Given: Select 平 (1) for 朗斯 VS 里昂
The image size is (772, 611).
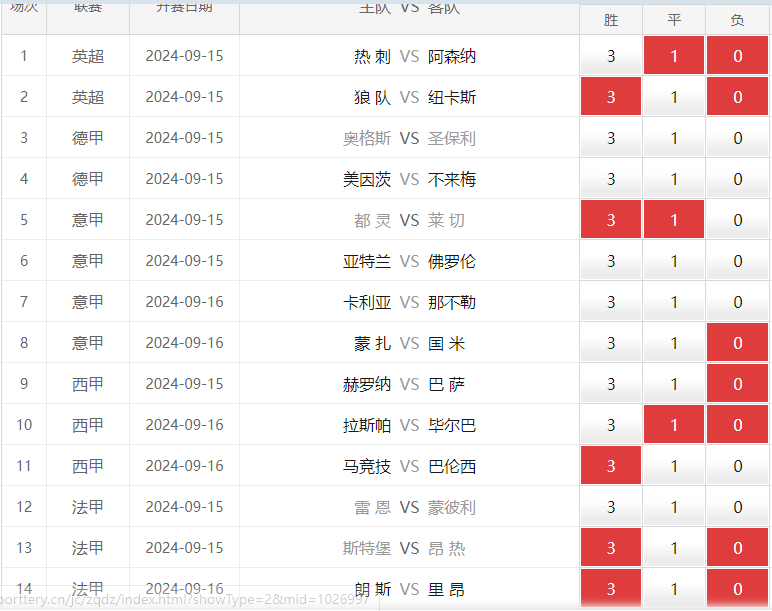Looking at the screenshot, I should pos(674,589).
